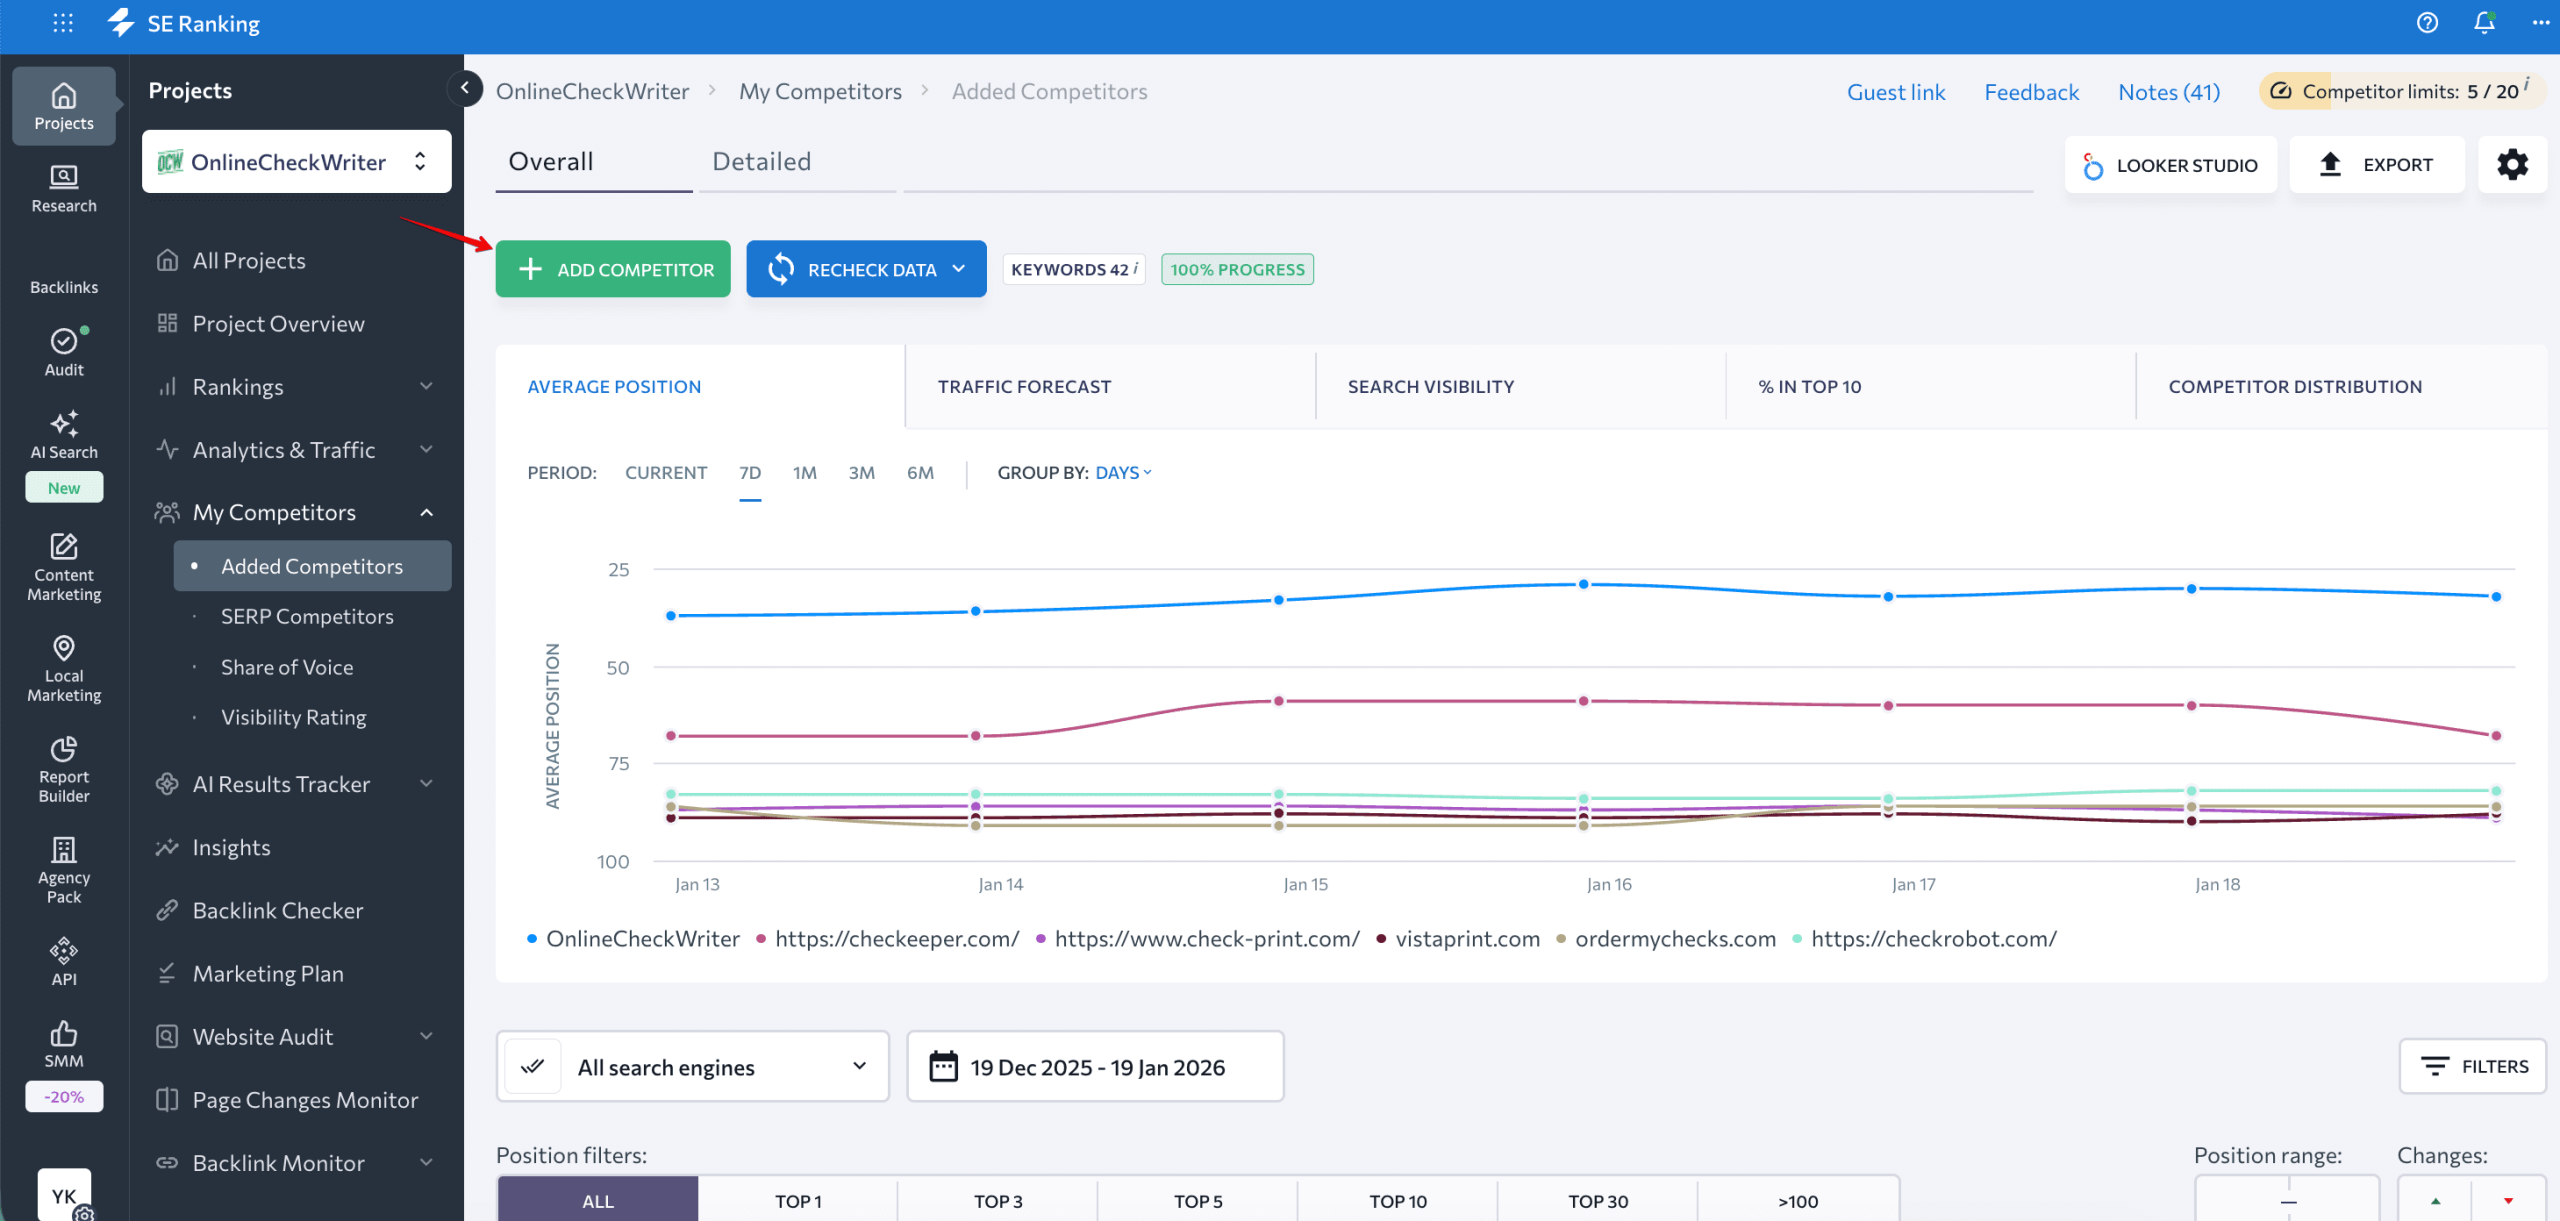The image size is (2560, 1221).
Task: Switch the chart period to 1M
Action: coord(804,472)
